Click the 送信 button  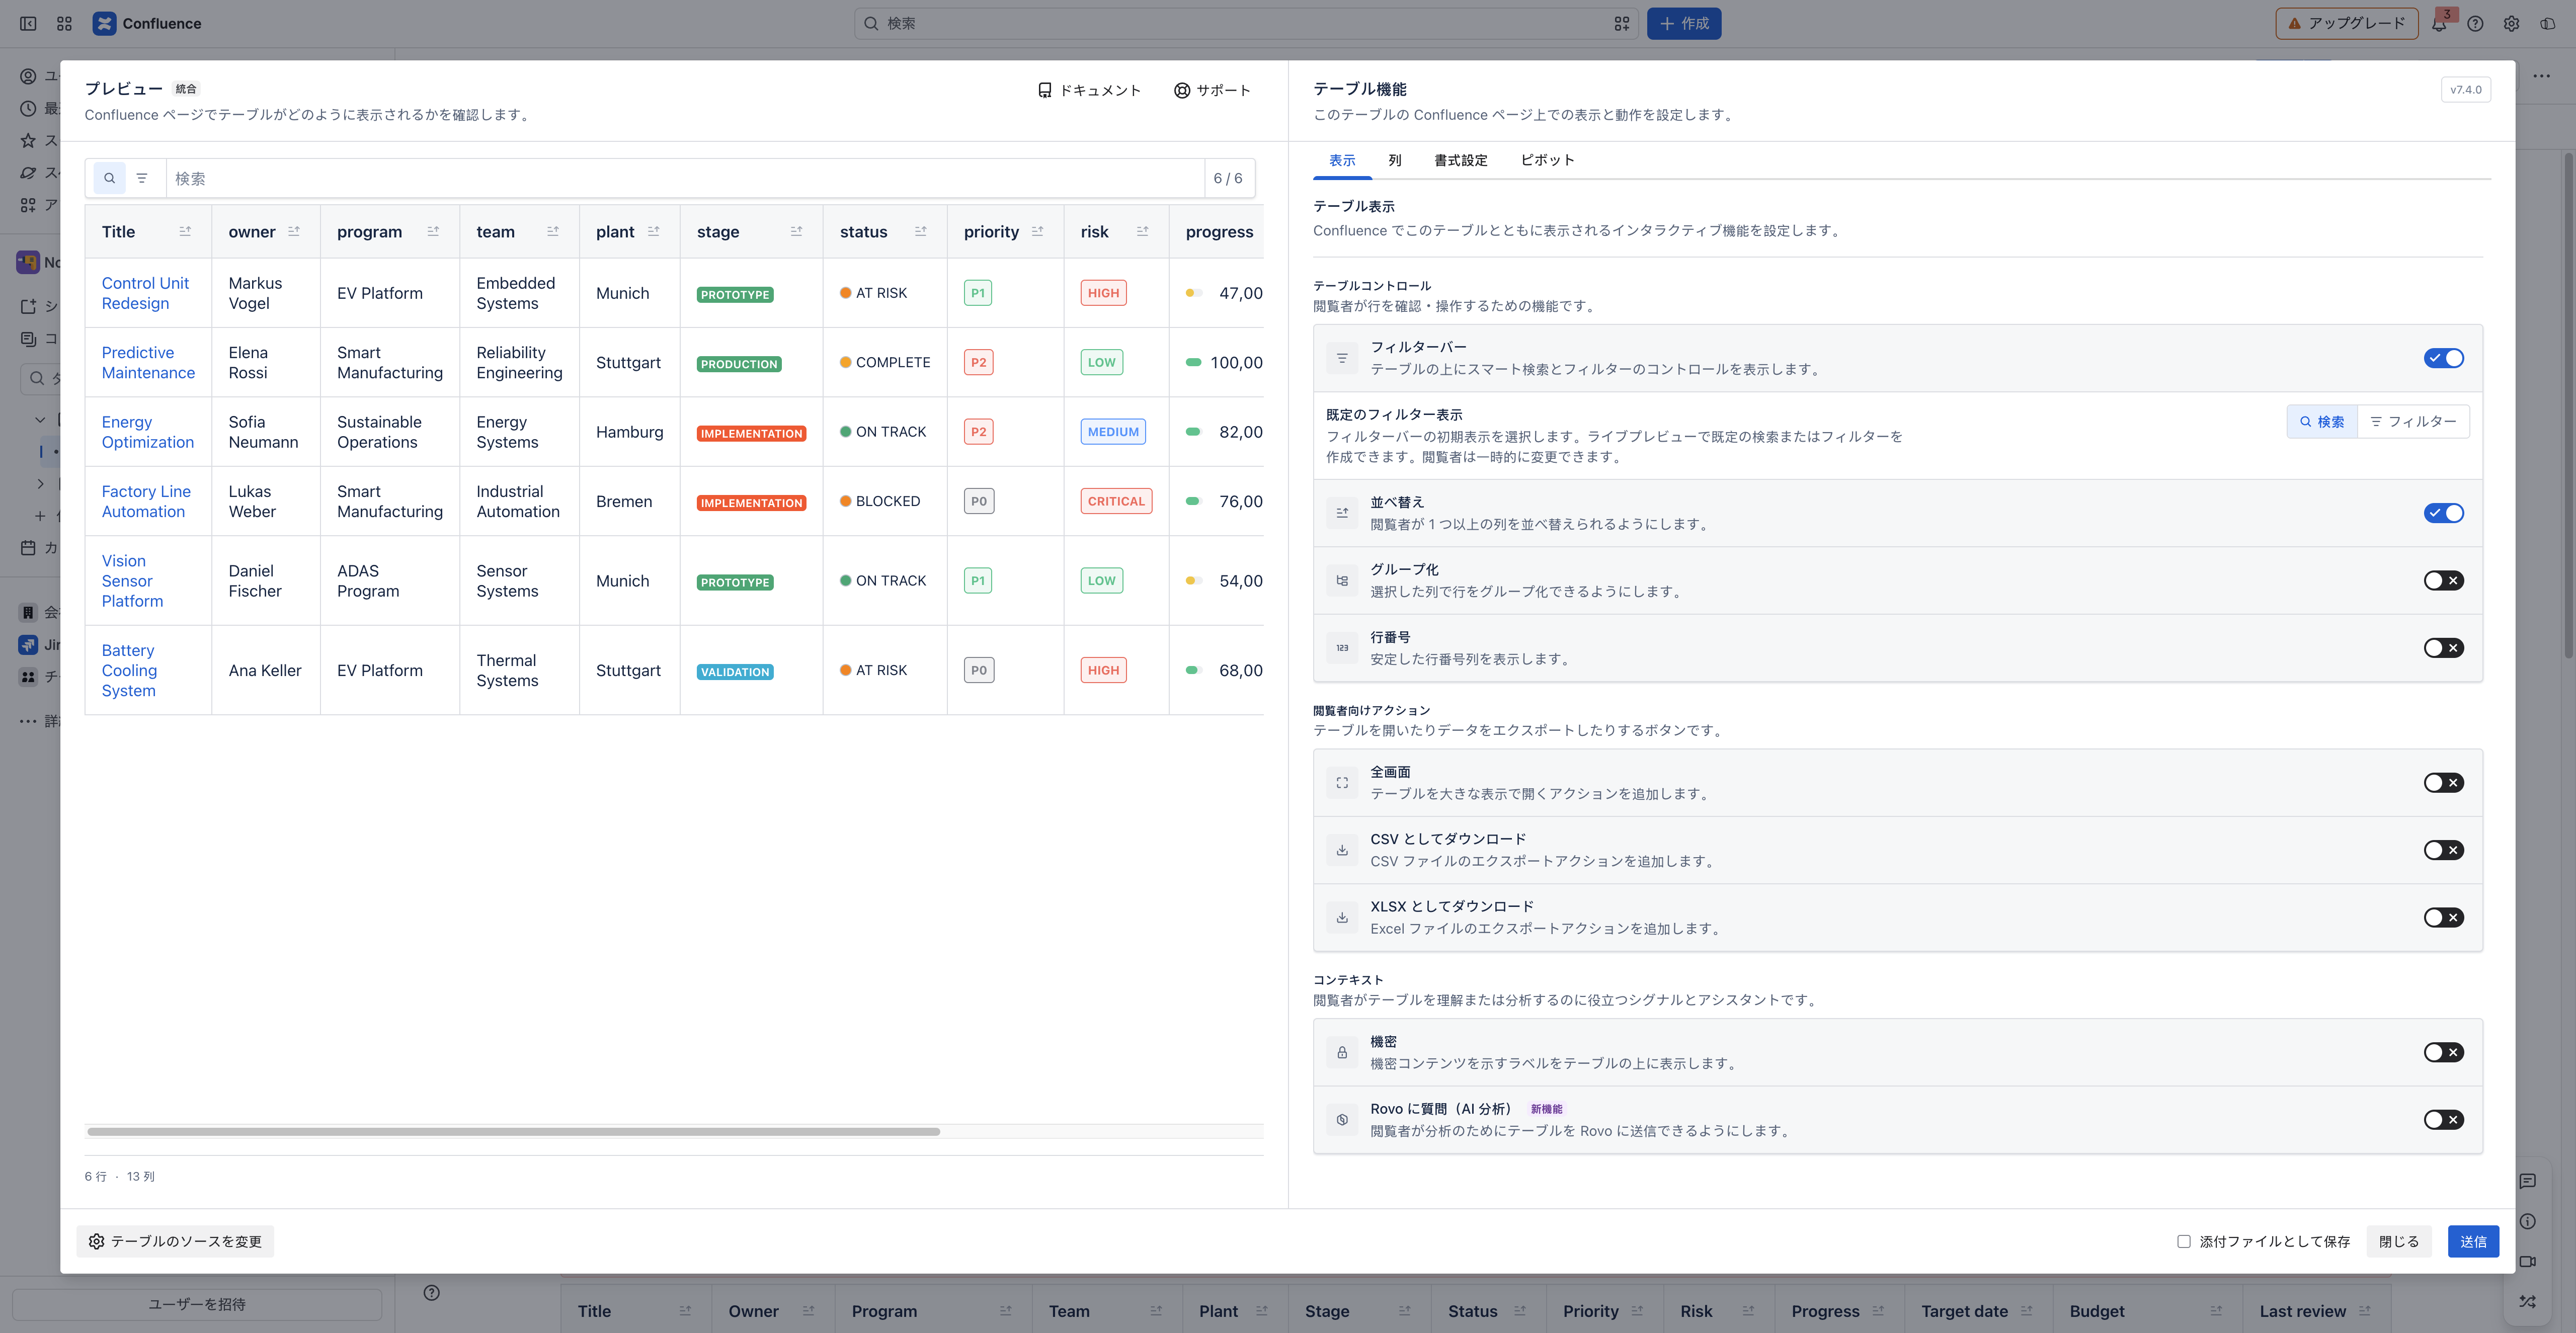[x=2473, y=1241]
